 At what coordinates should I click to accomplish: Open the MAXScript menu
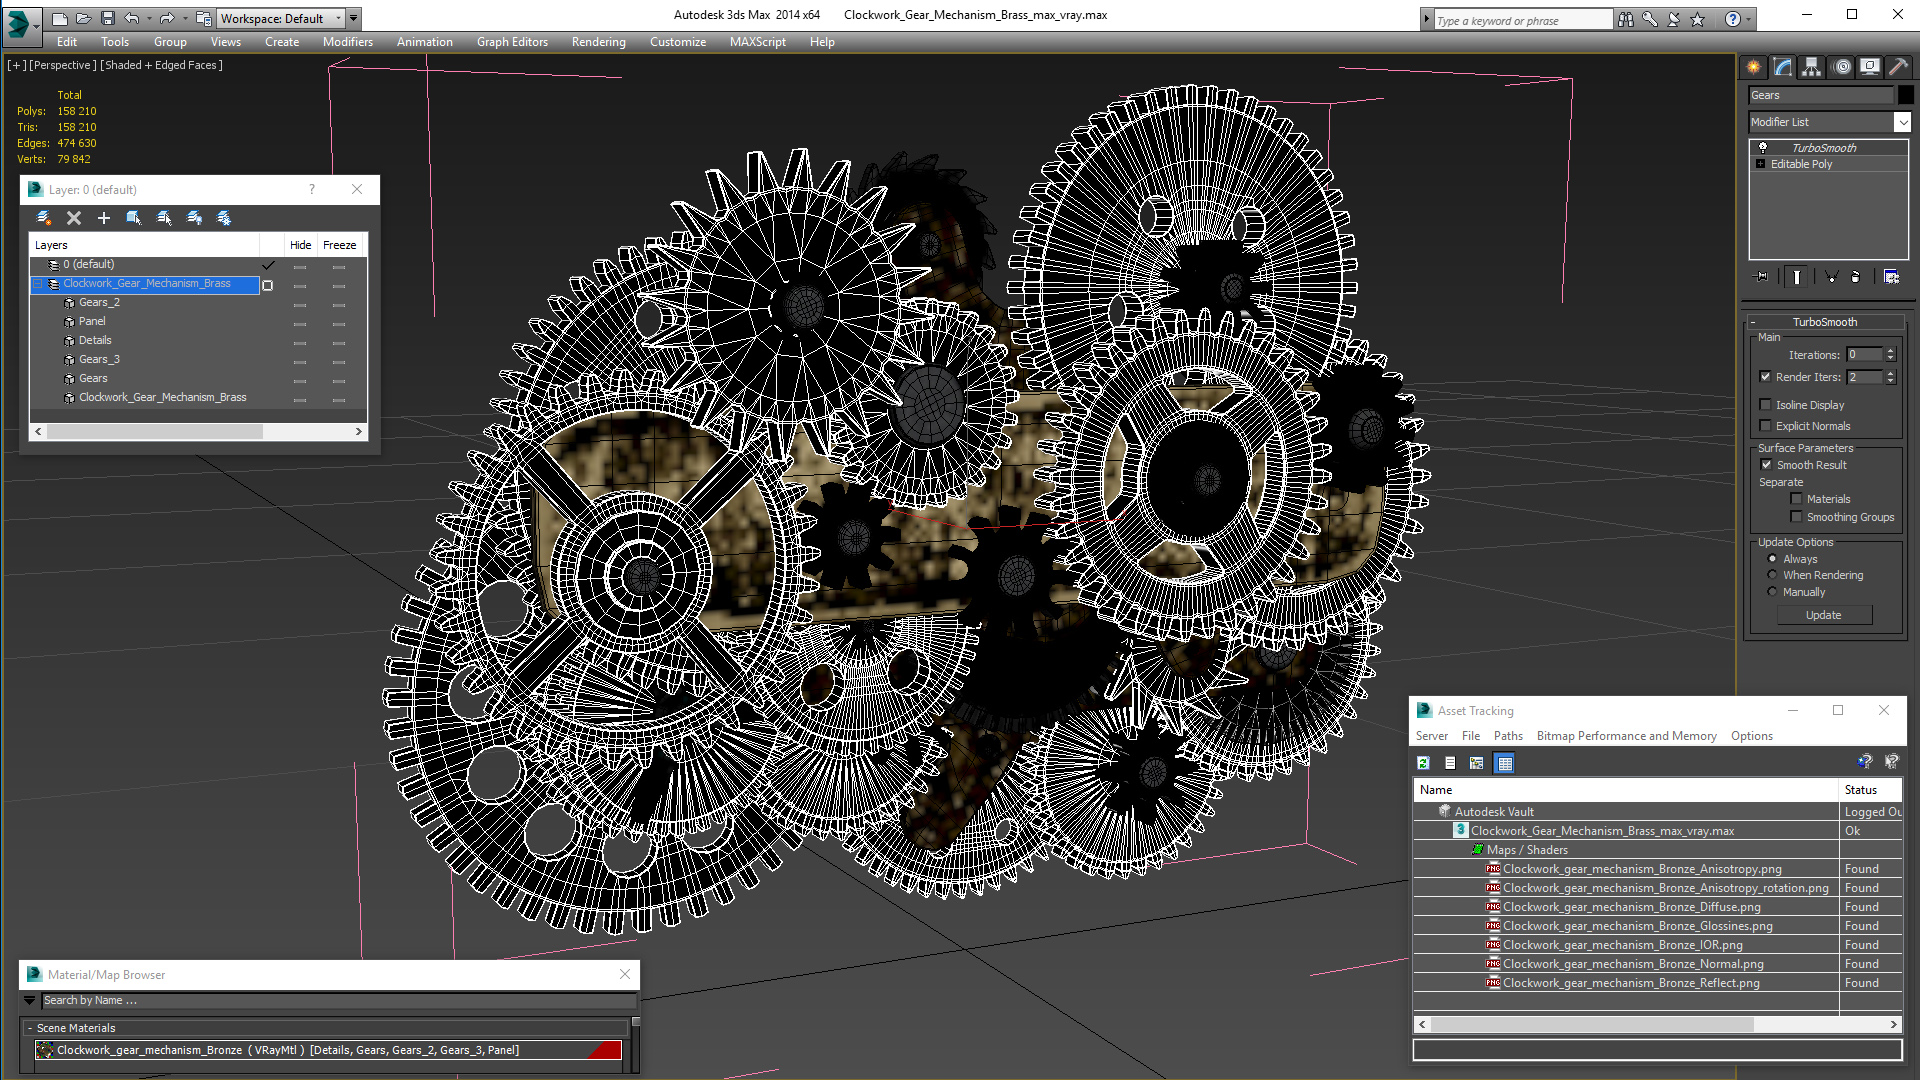[757, 42]
